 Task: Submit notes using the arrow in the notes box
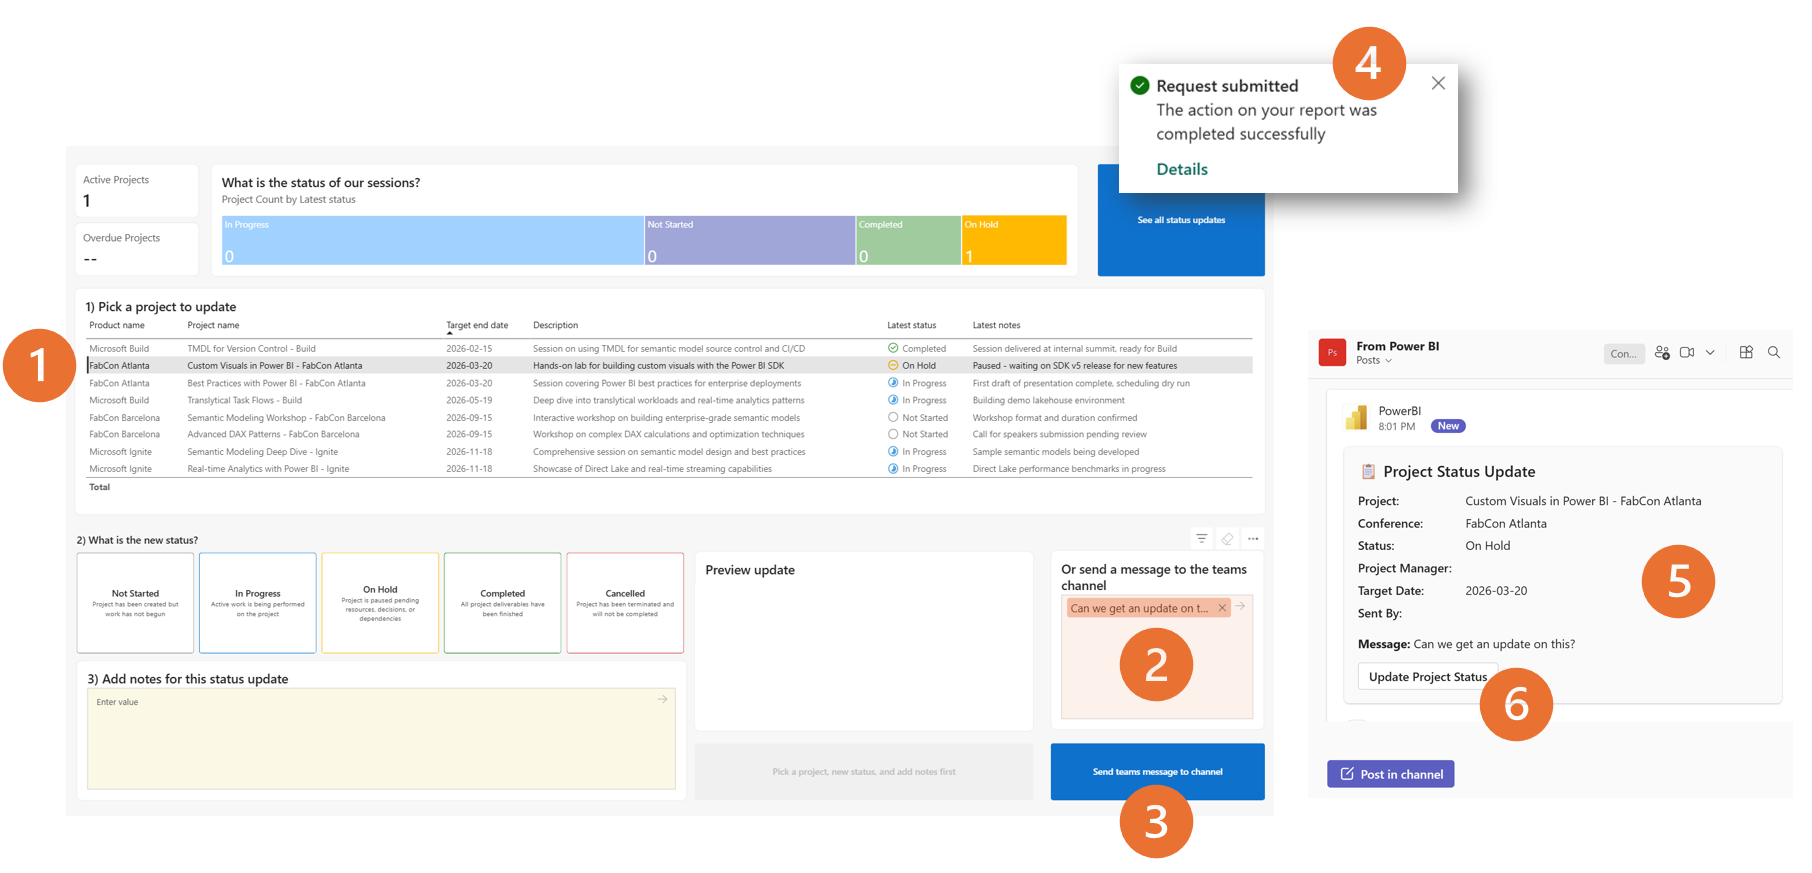coord(662,699)
